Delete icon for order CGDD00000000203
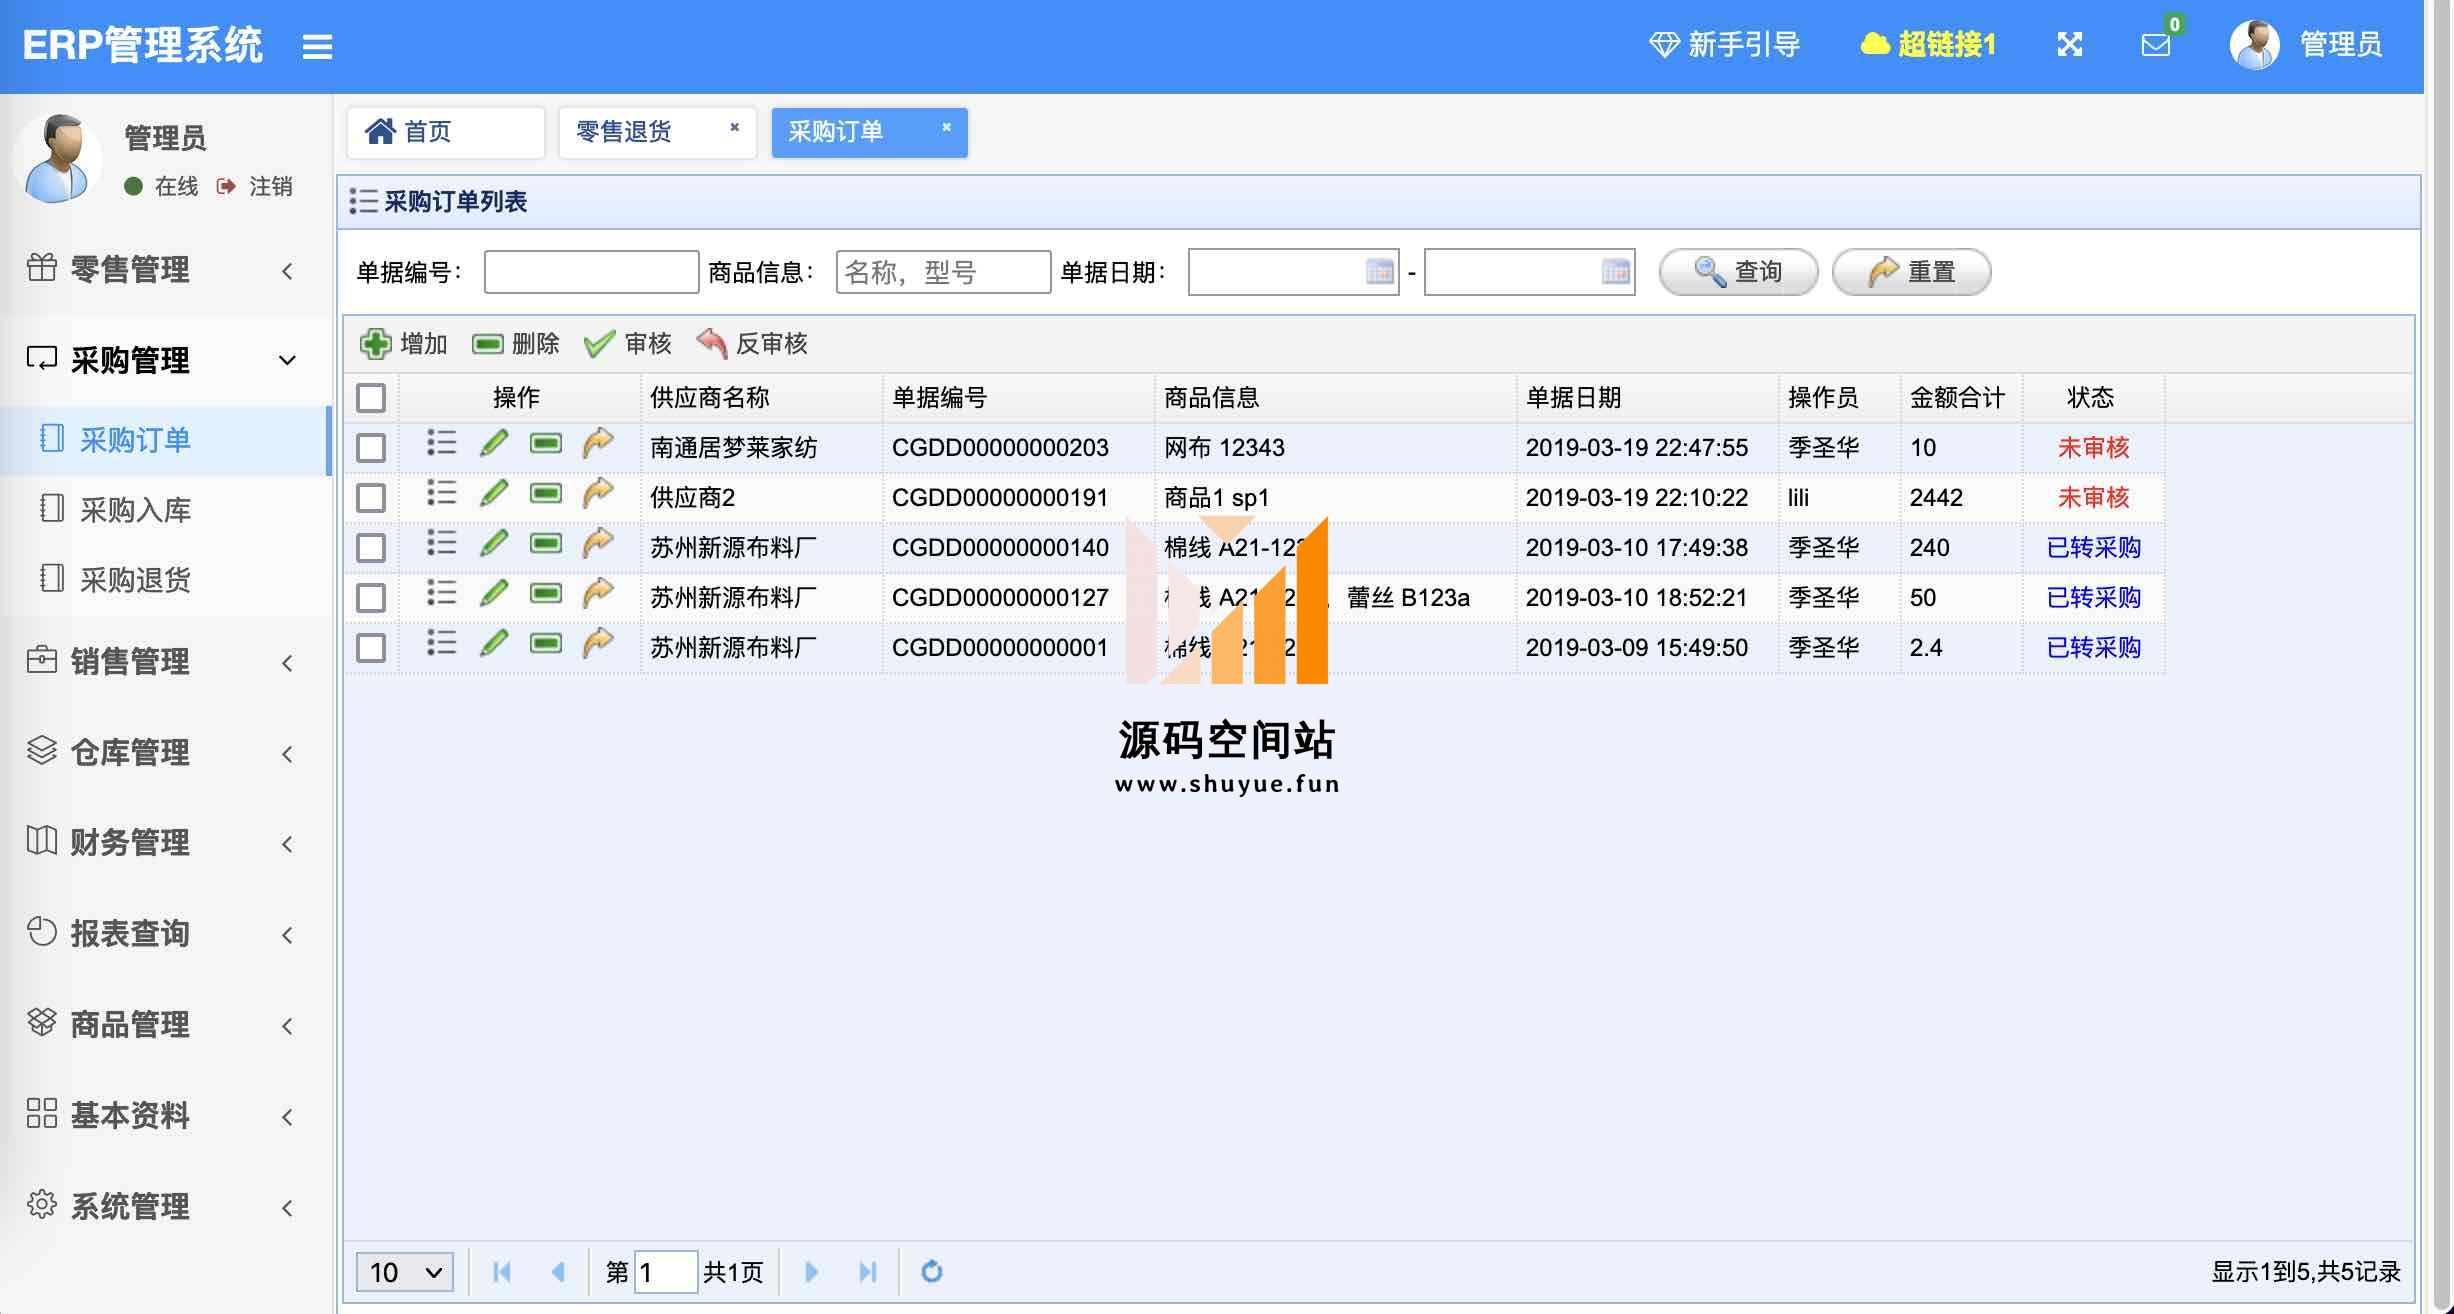This screenshot has width=2454, height=1314. pos(546,443)
